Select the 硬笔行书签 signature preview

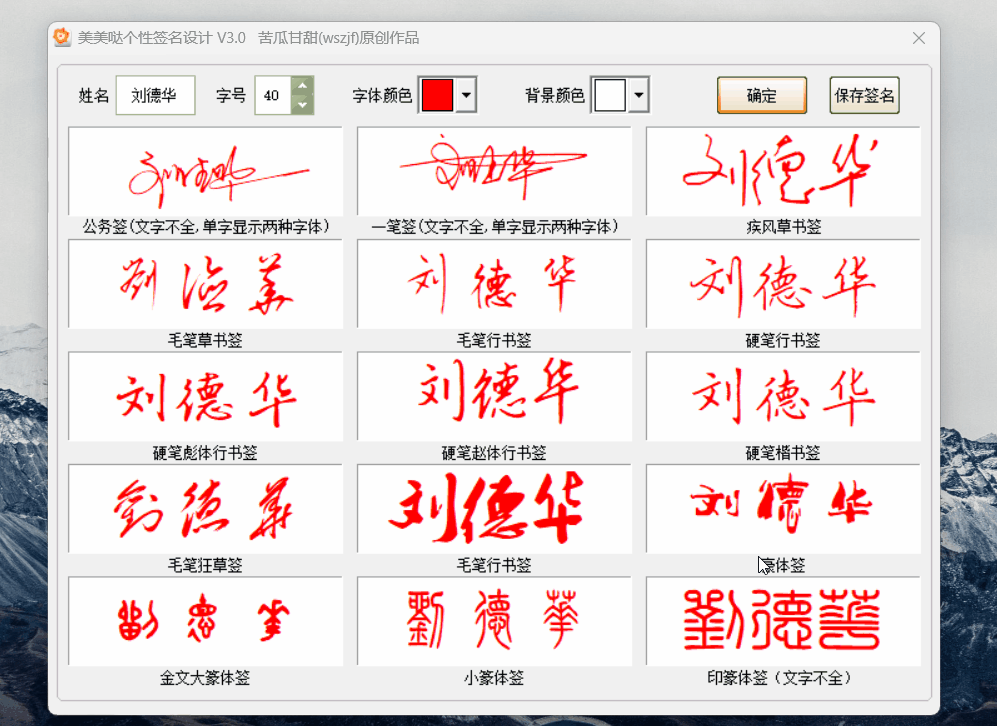click(x=783, y=284)
